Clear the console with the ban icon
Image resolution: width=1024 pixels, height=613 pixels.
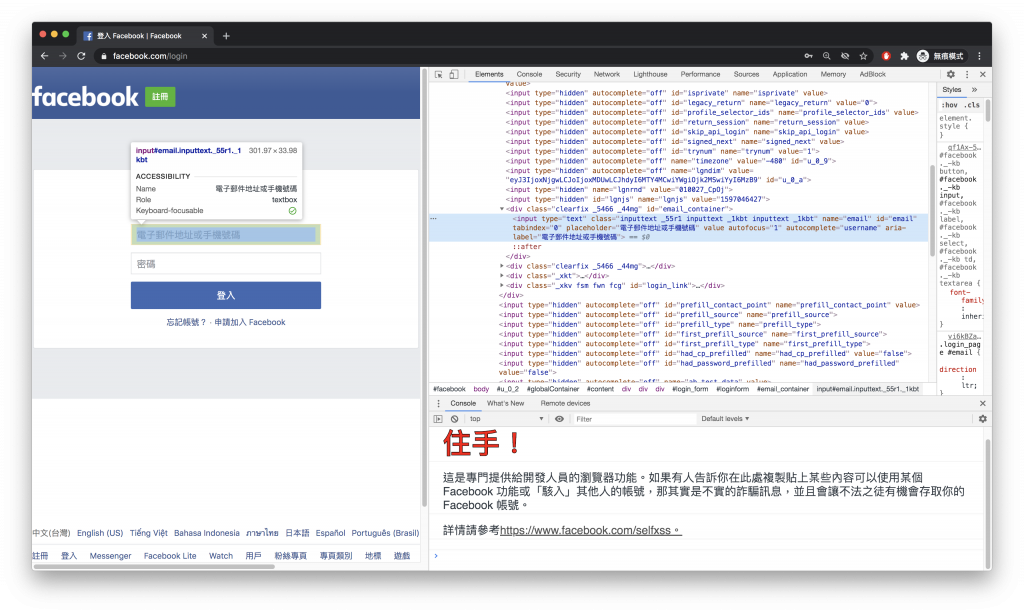pyautogui.click(x=455, y=419)
